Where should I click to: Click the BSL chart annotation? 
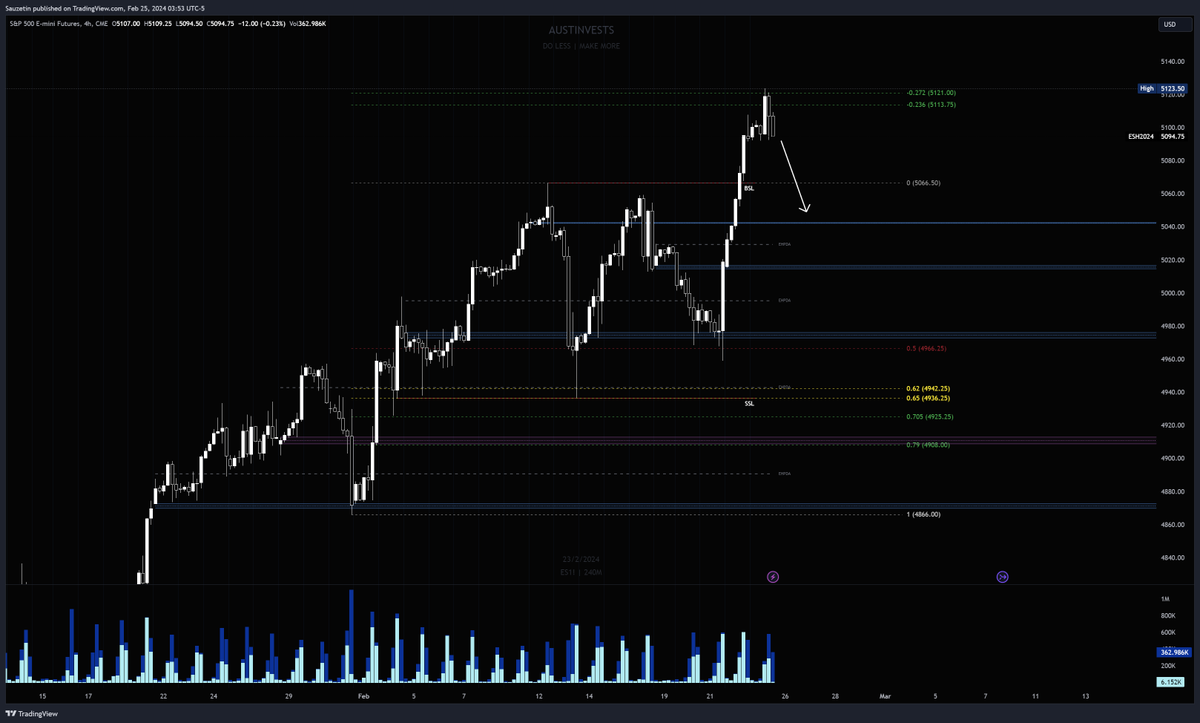click(x=749, y=188)
